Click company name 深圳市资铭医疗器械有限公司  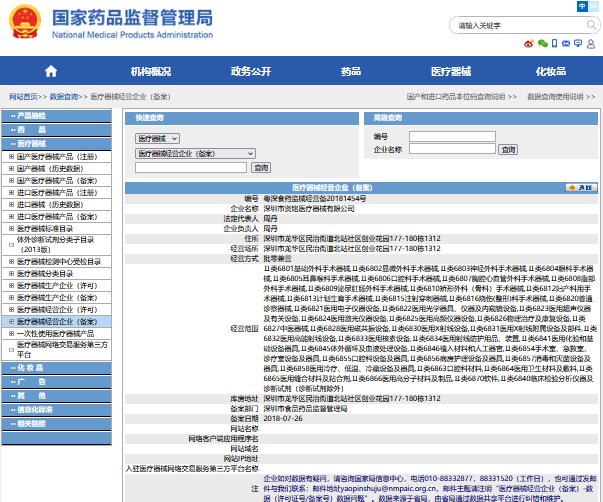coord(309,208)
